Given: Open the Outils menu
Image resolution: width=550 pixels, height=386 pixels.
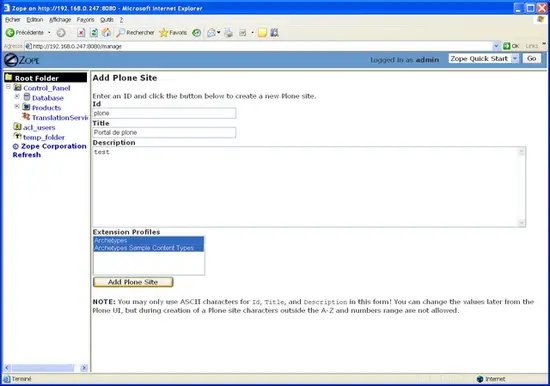Looking at the screenshot, I should [107, 20].
